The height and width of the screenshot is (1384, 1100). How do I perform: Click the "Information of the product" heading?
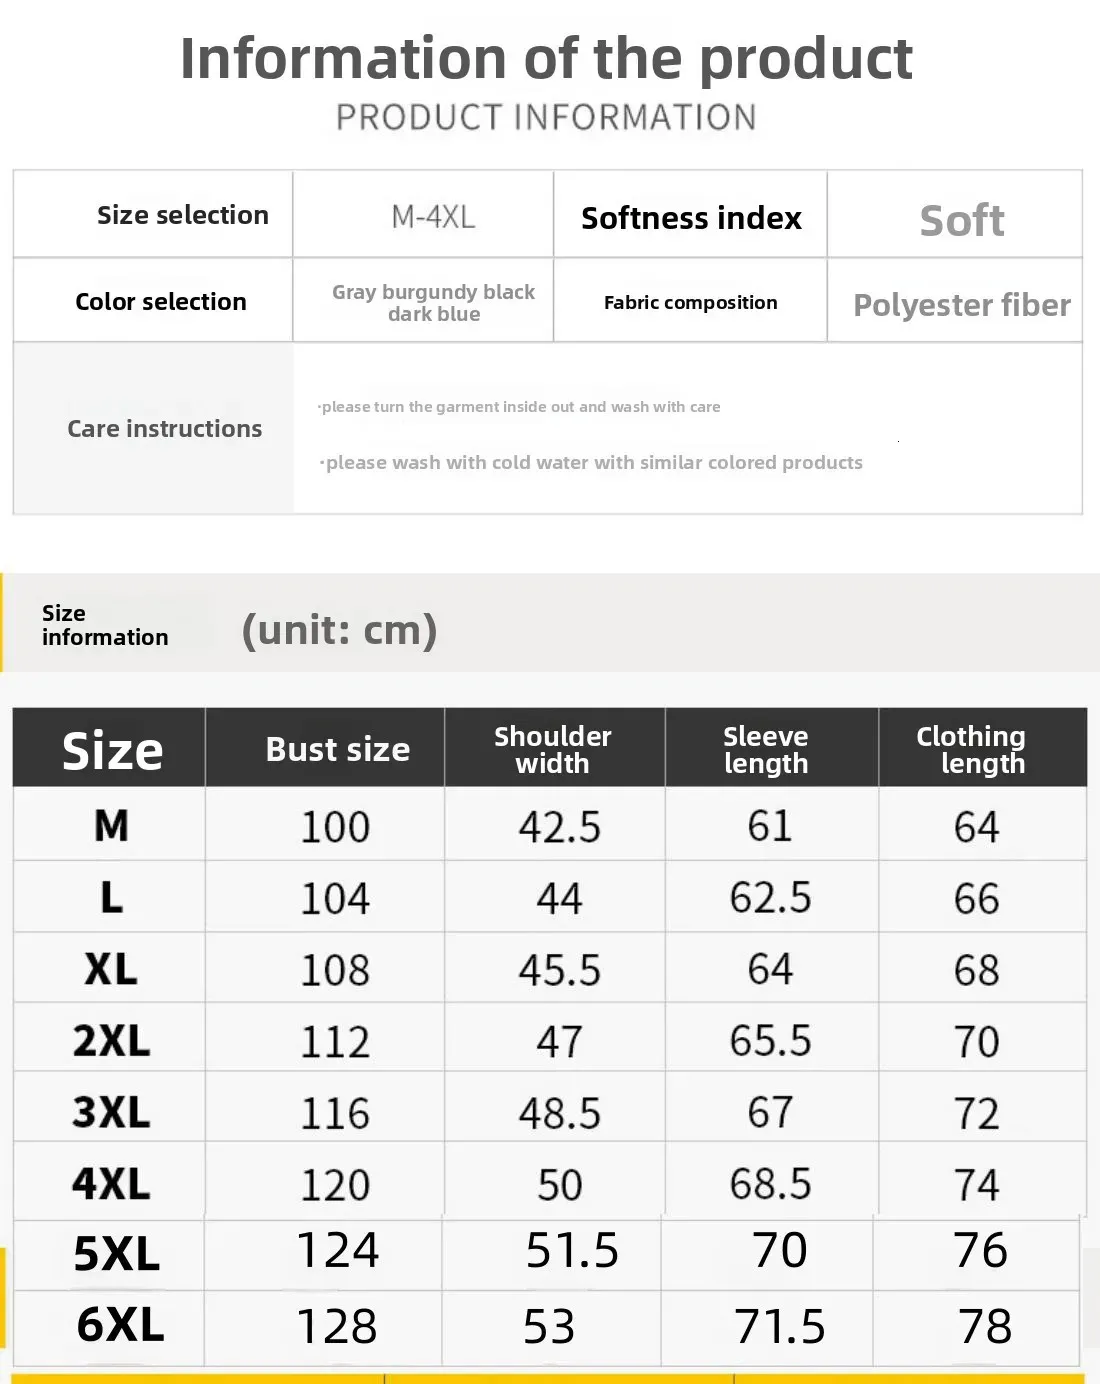546,58
